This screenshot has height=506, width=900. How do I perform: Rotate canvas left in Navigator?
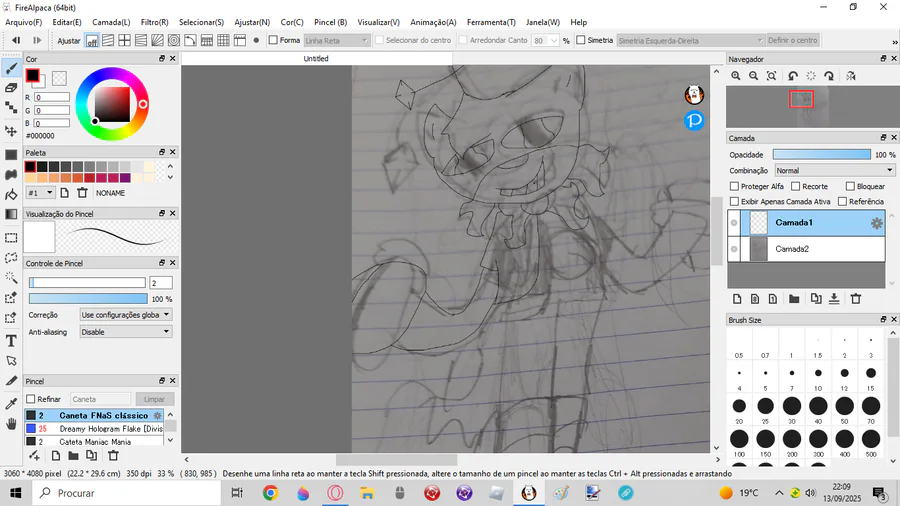click(x=793, y=76)
